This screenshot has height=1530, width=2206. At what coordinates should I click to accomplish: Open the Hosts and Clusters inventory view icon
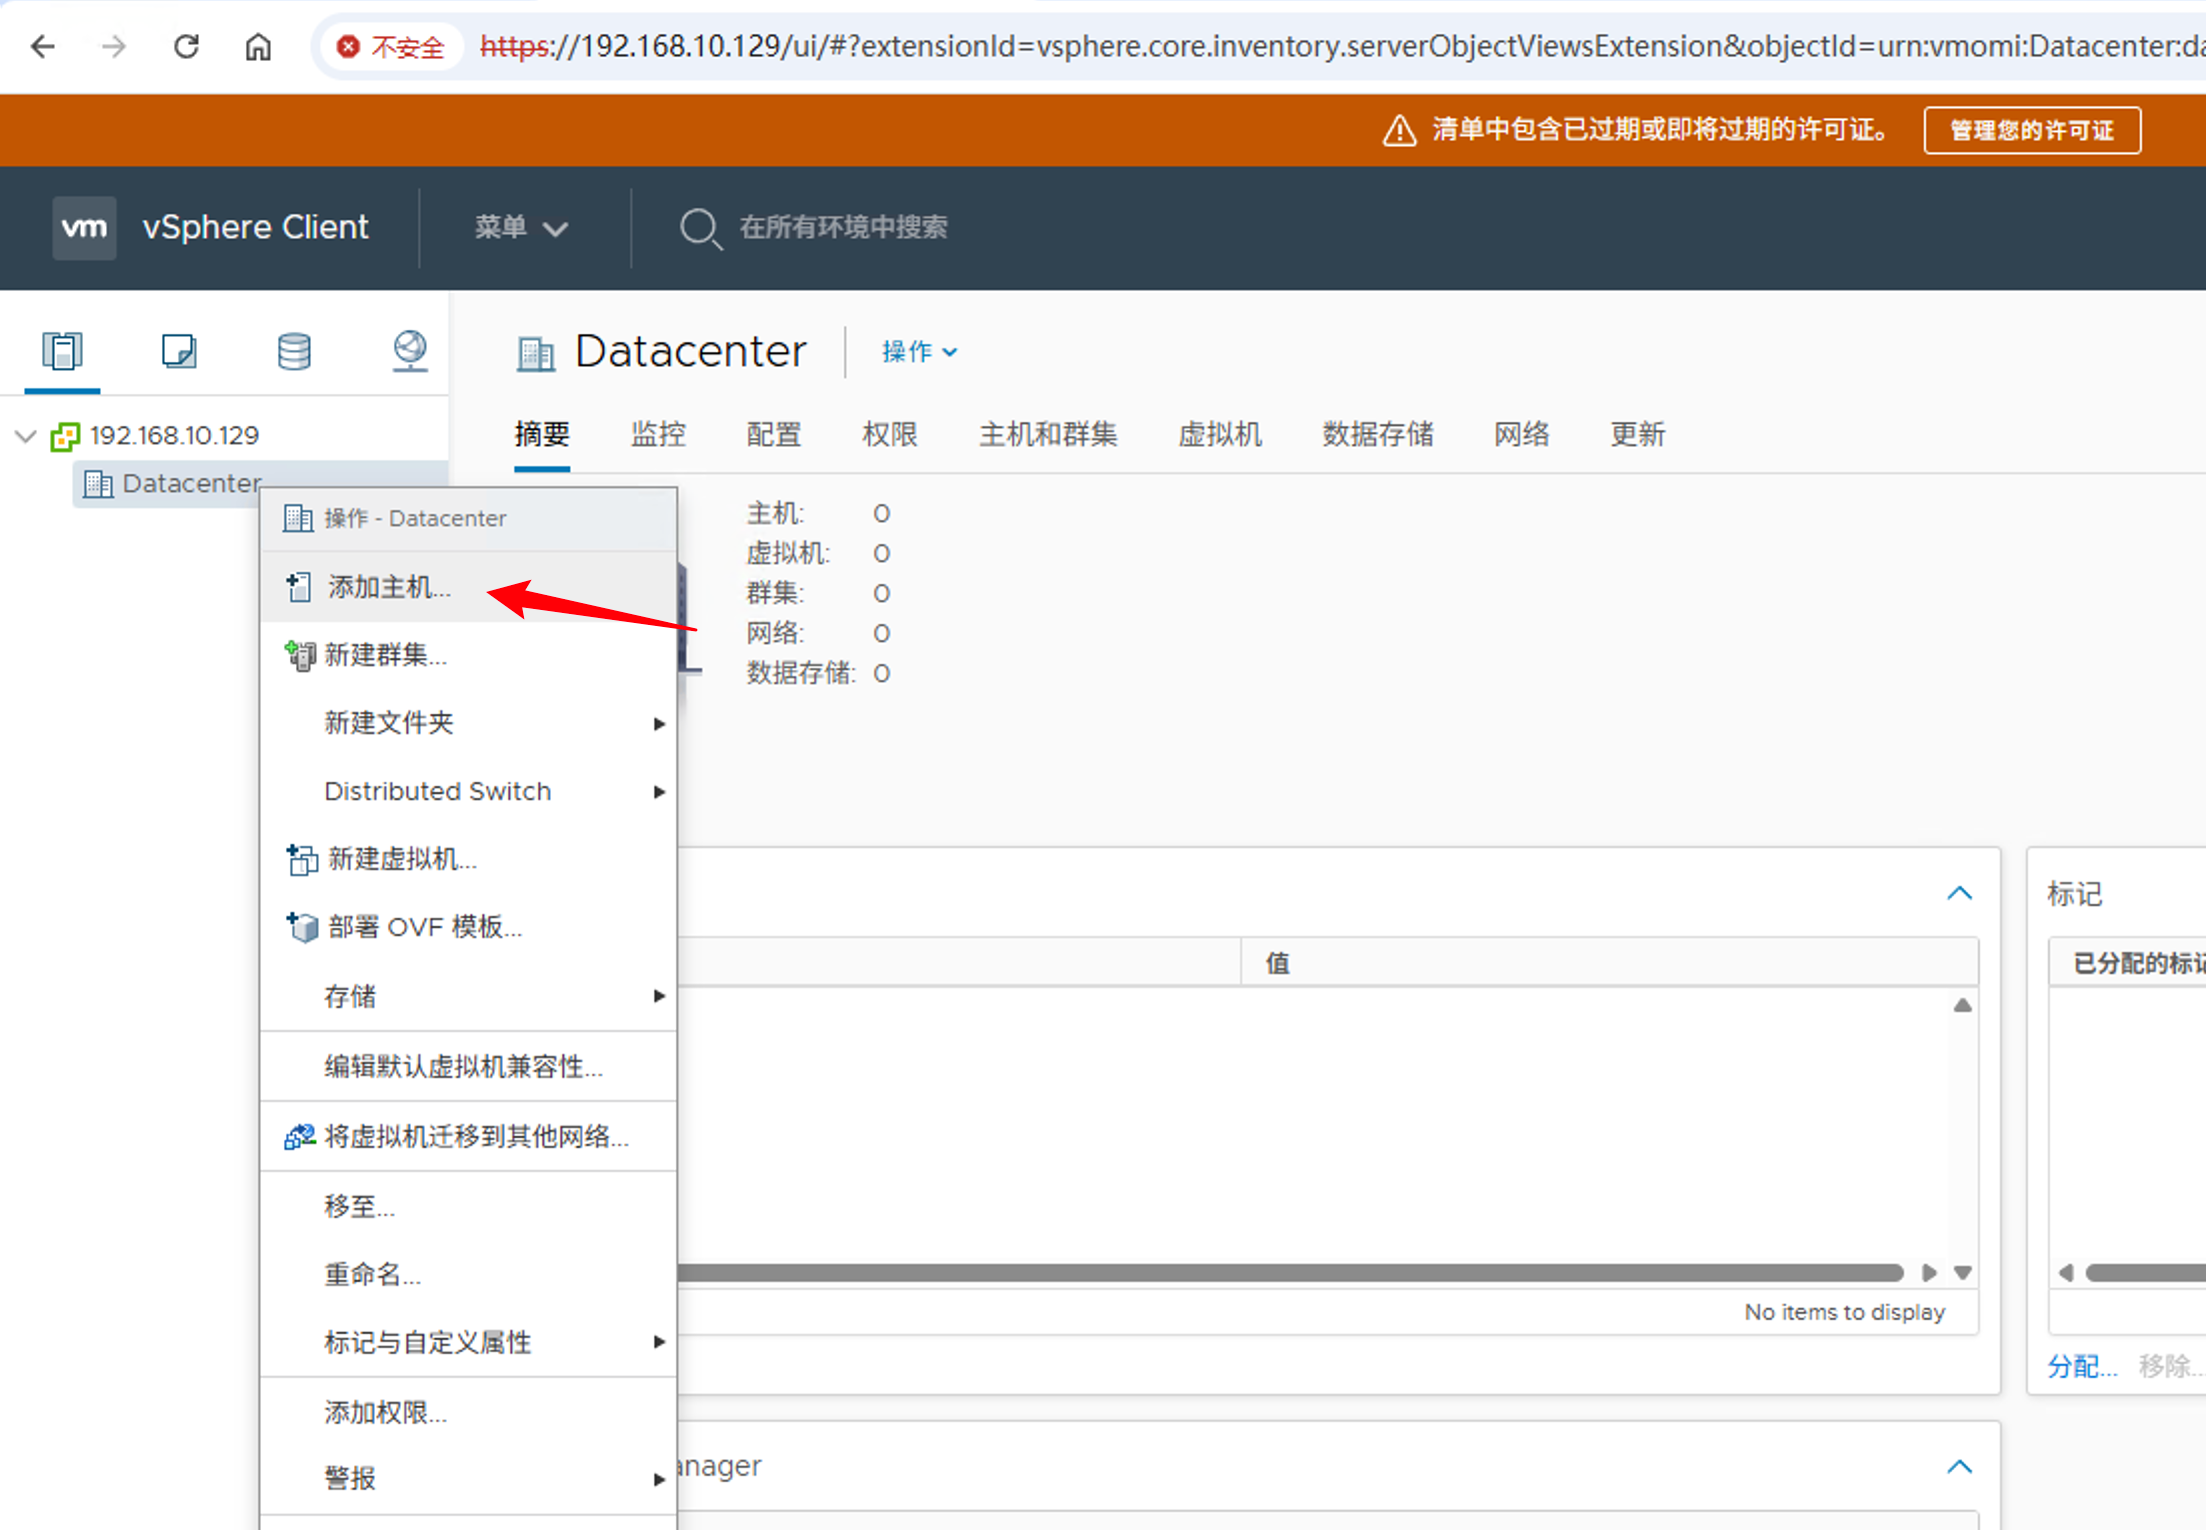tap(62, 351)
